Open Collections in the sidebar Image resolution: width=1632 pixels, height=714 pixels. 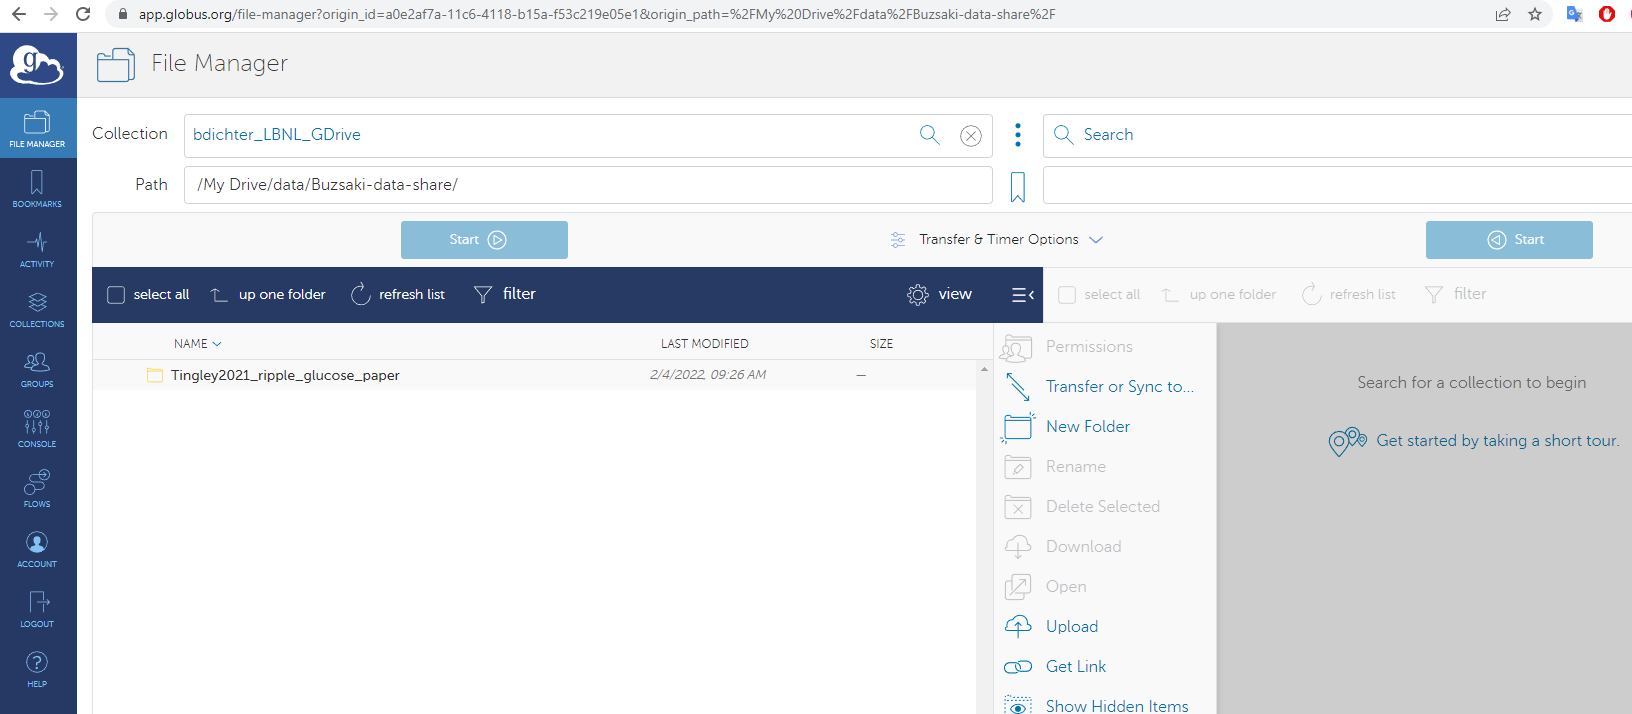[38, 308]
